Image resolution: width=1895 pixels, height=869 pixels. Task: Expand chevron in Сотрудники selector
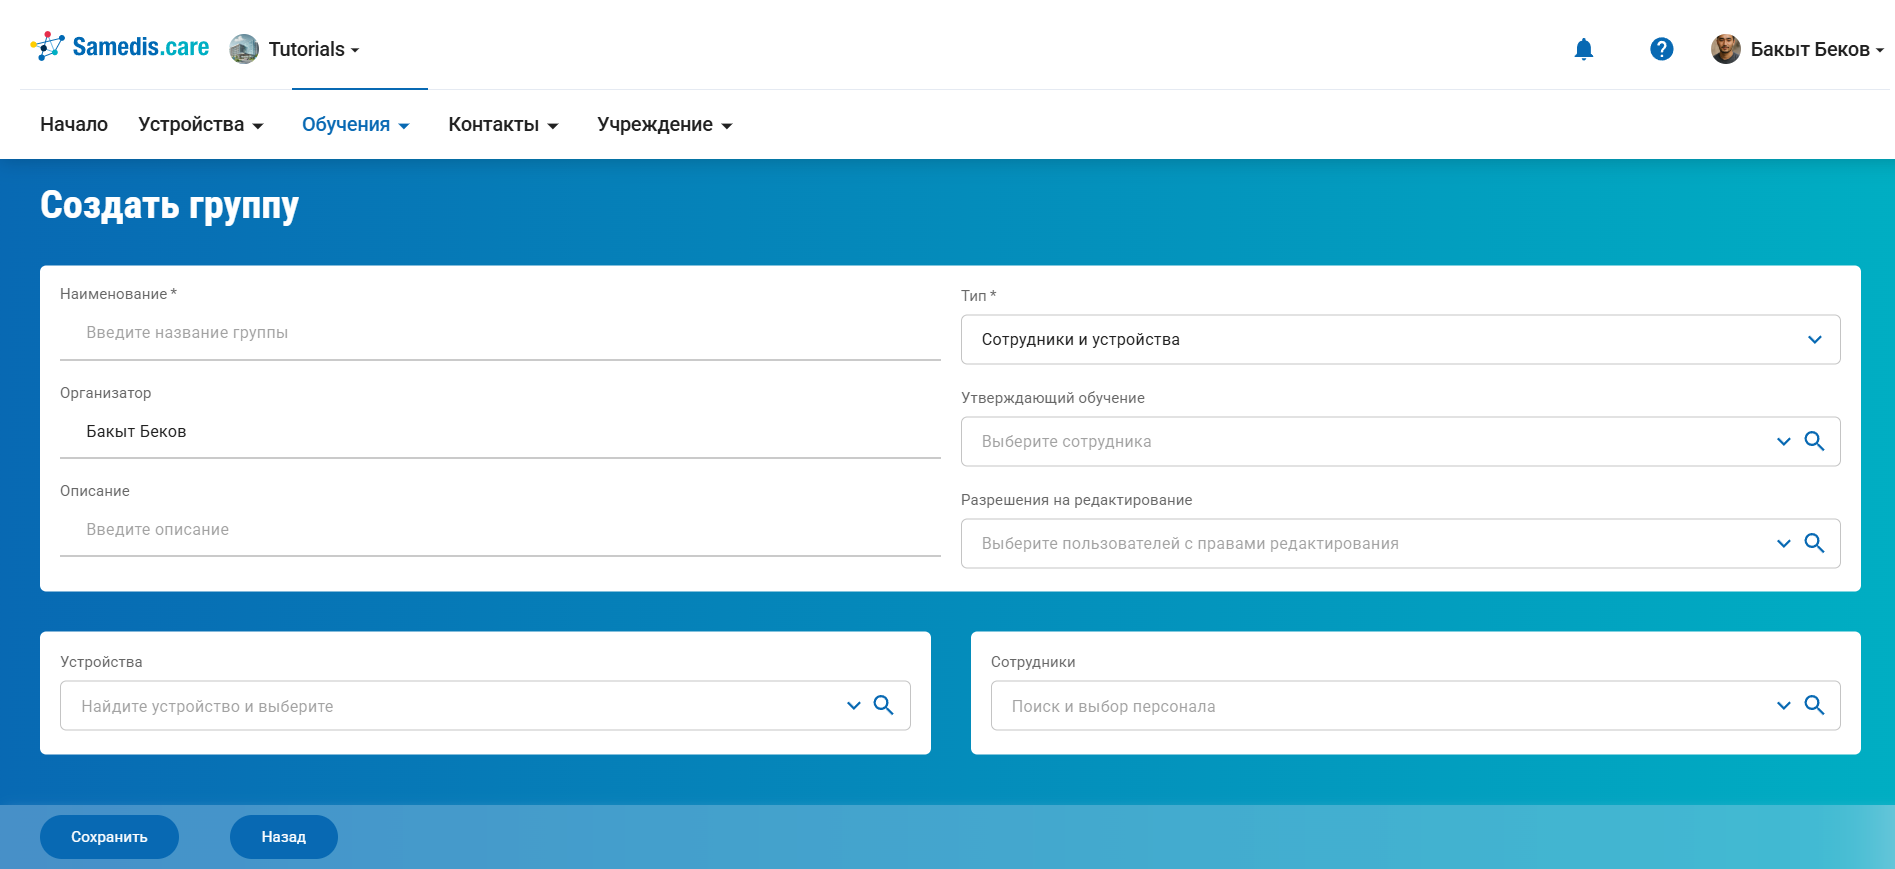[1783, 705]
